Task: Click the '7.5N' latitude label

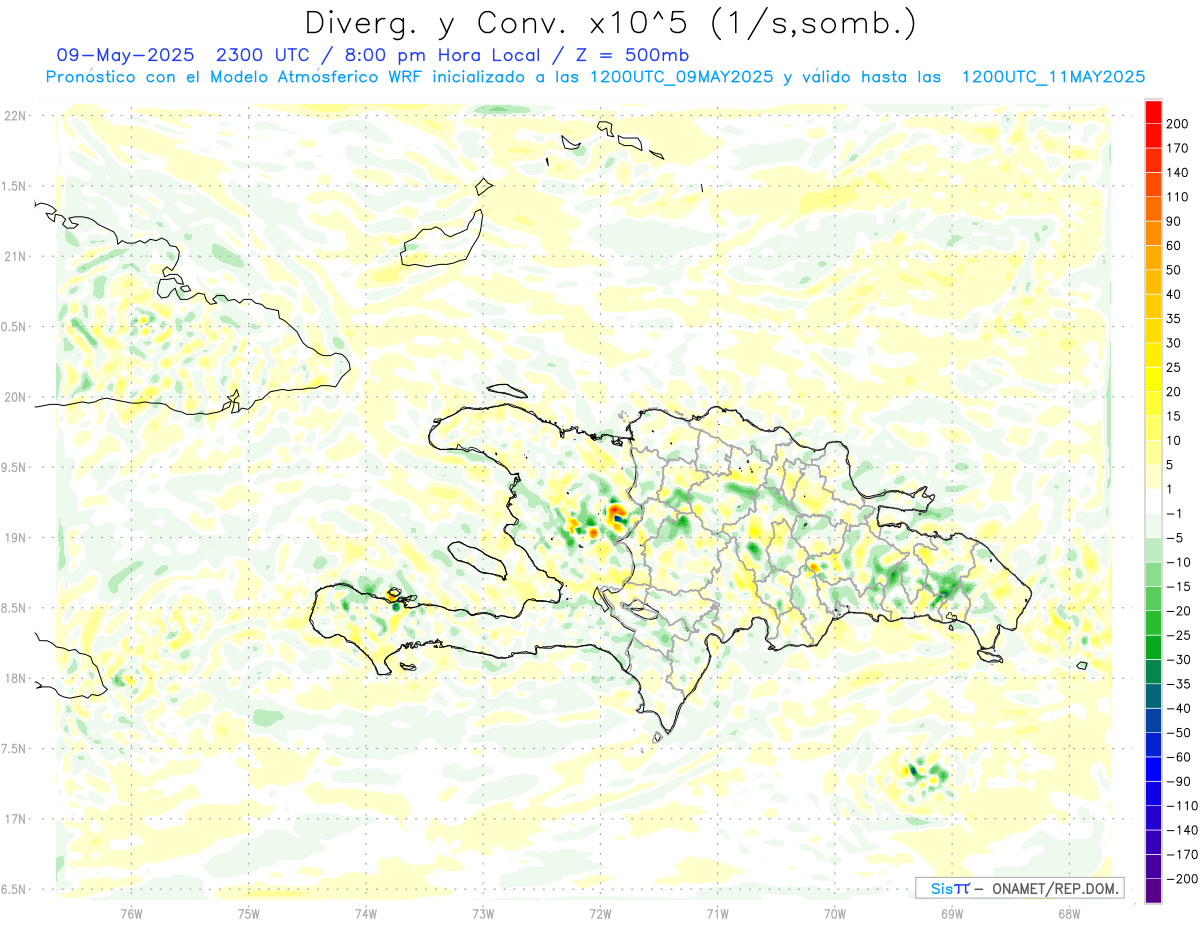Action: pyautogui.click(x=15, y=749)
